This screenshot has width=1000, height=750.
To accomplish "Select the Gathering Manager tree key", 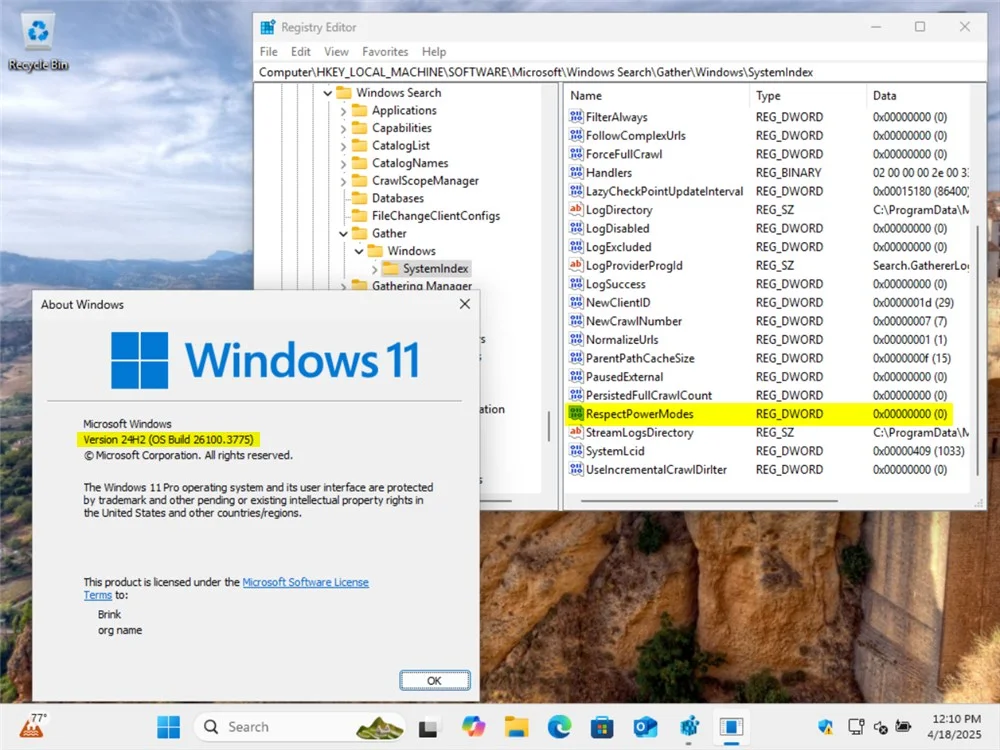I will [x=422, y=286].
